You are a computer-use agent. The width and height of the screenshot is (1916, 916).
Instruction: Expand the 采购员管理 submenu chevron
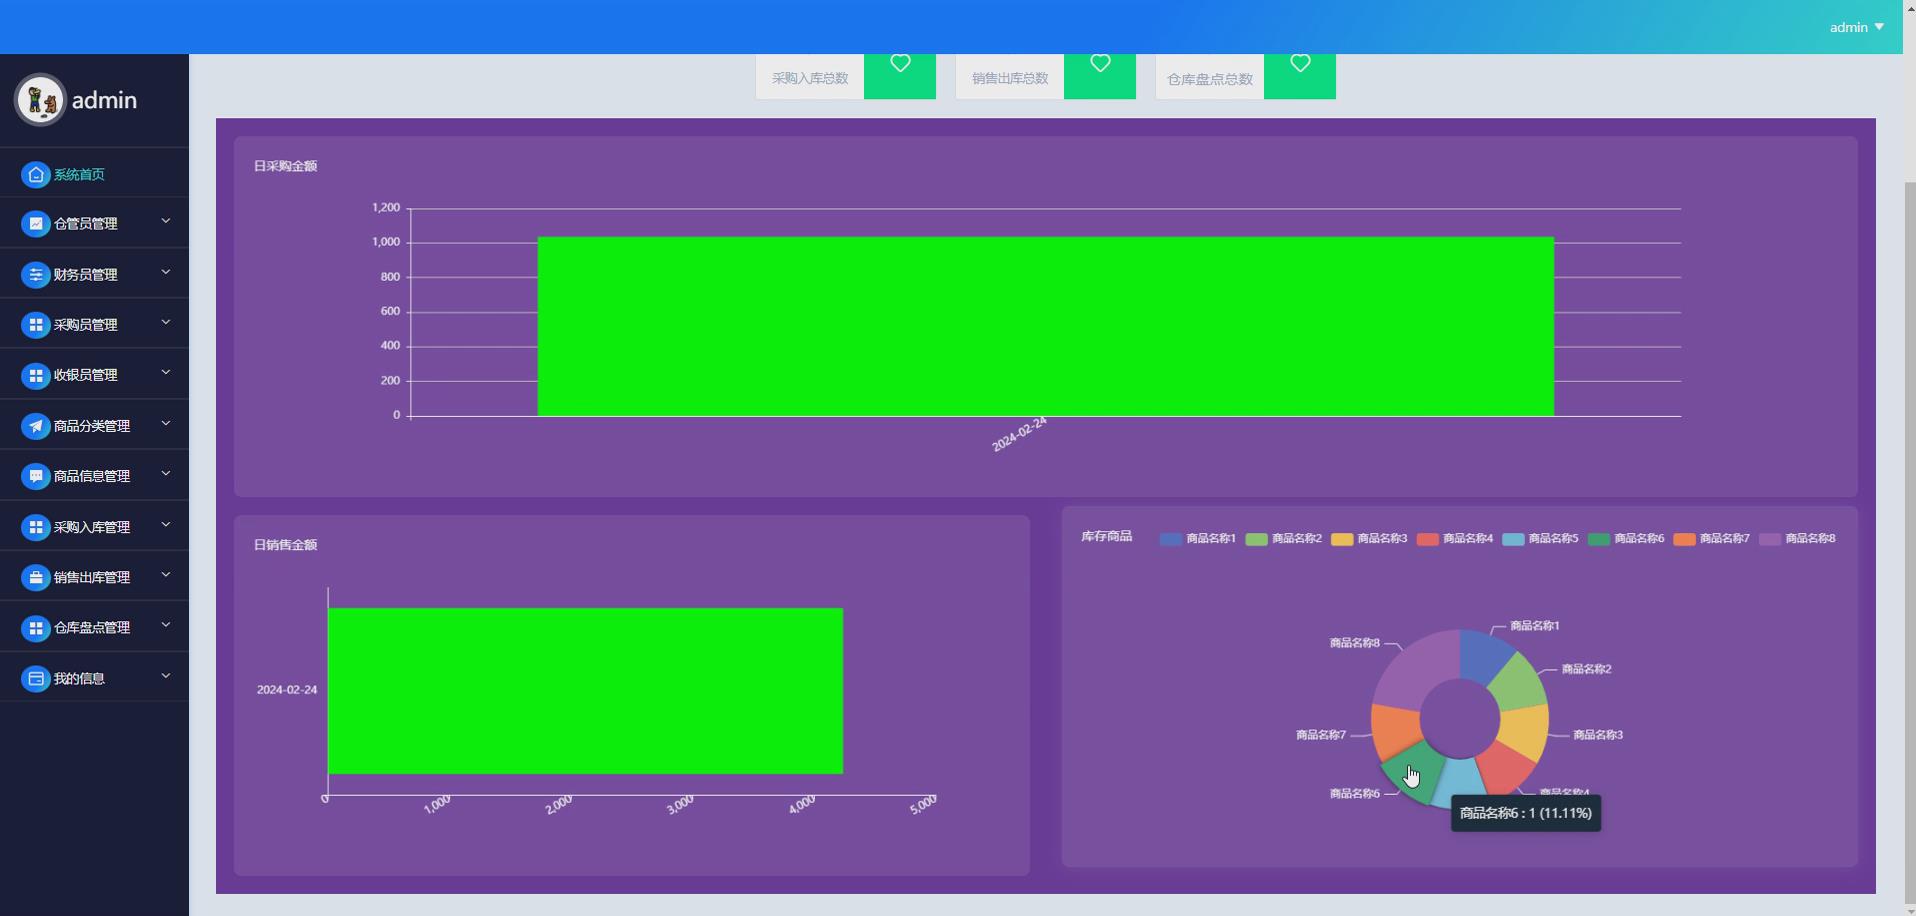tap(166, 322)
